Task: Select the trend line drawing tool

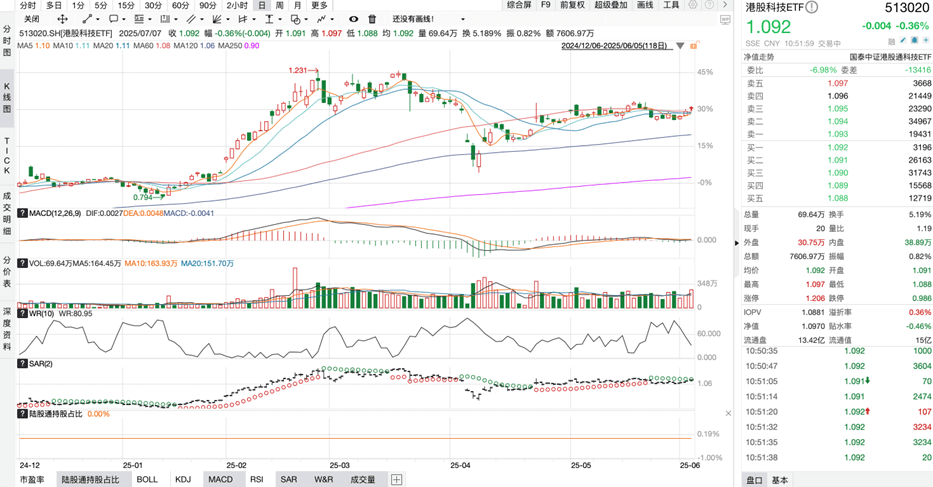Action: tap(87, 19)
